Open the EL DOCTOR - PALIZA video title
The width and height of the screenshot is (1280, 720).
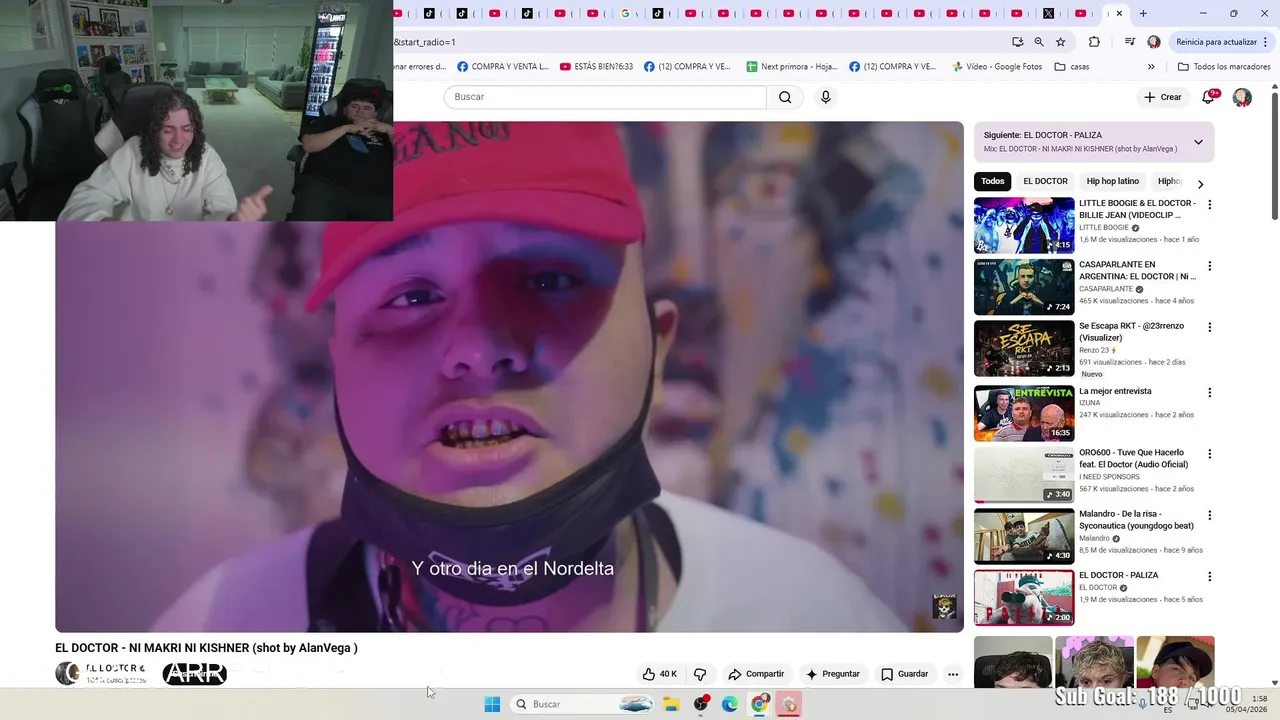[x=1118, y=575]
